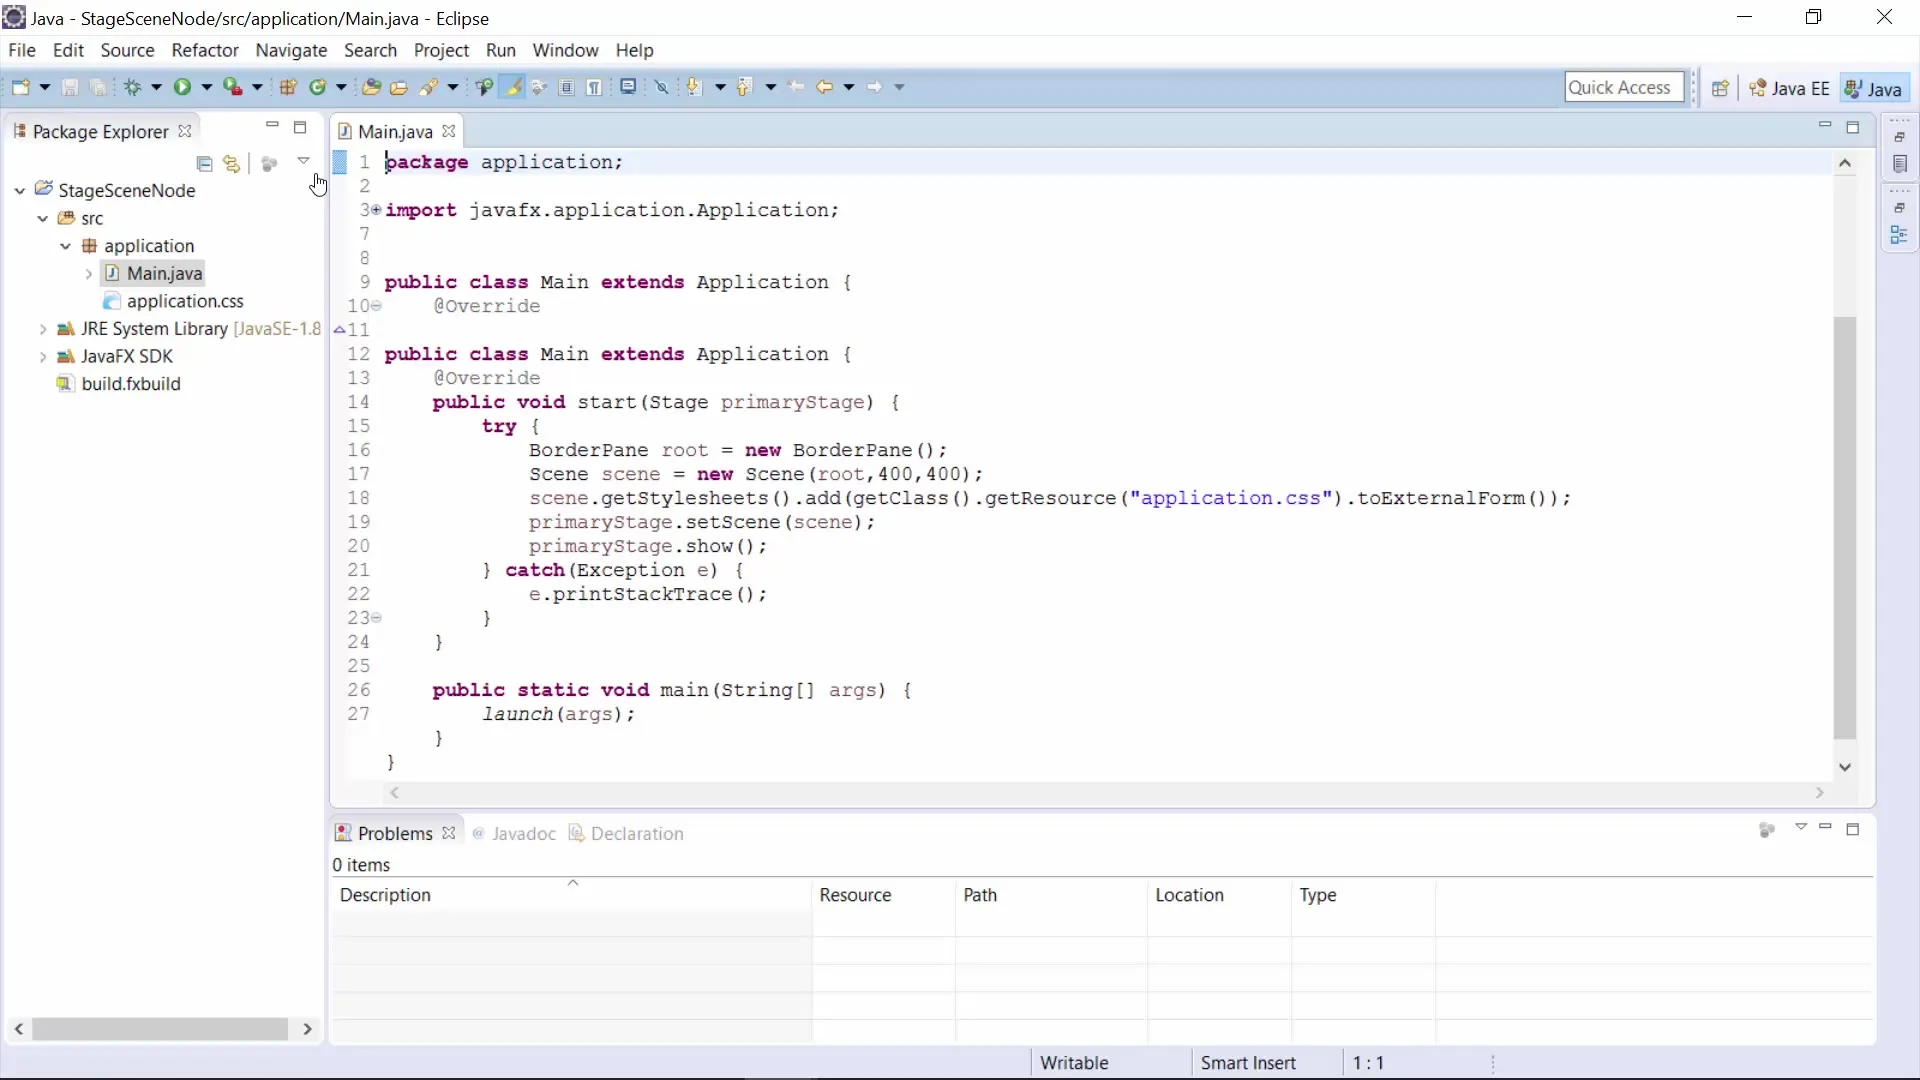This screenshot has width=1920, height=1080.
Task: Open the Refactor menu
Action: [205, 50]
